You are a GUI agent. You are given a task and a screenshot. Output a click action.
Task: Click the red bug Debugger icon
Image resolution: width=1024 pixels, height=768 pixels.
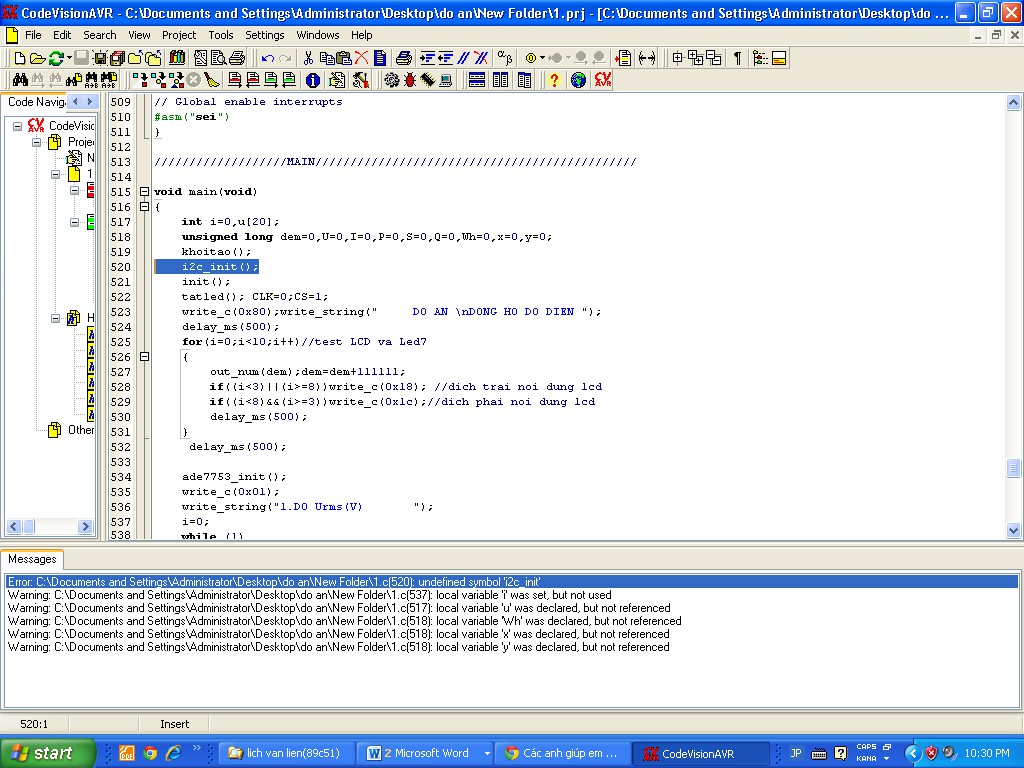(x=409, y=81)
